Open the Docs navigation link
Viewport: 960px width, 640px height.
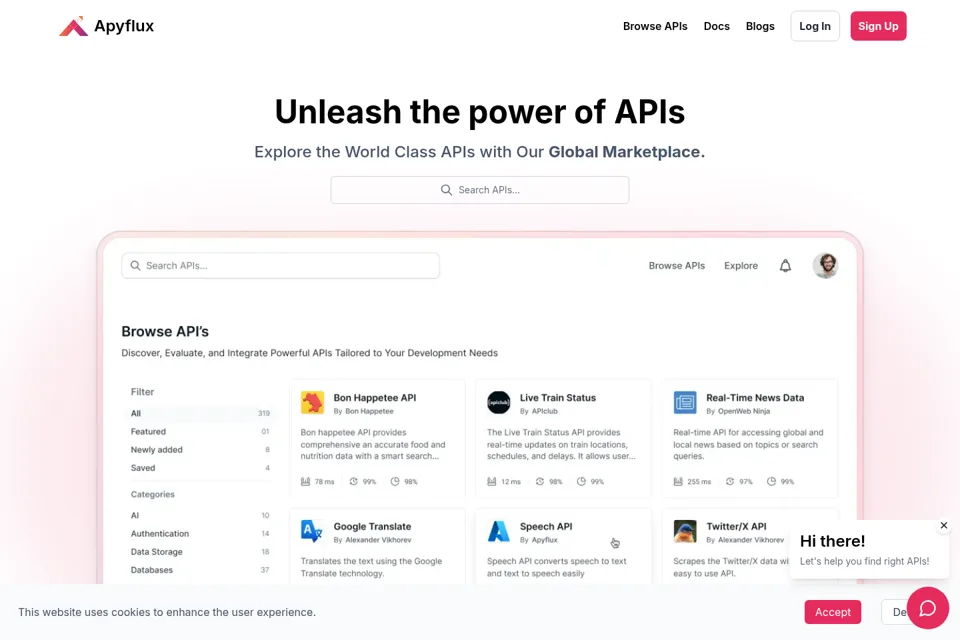[716, 26]
